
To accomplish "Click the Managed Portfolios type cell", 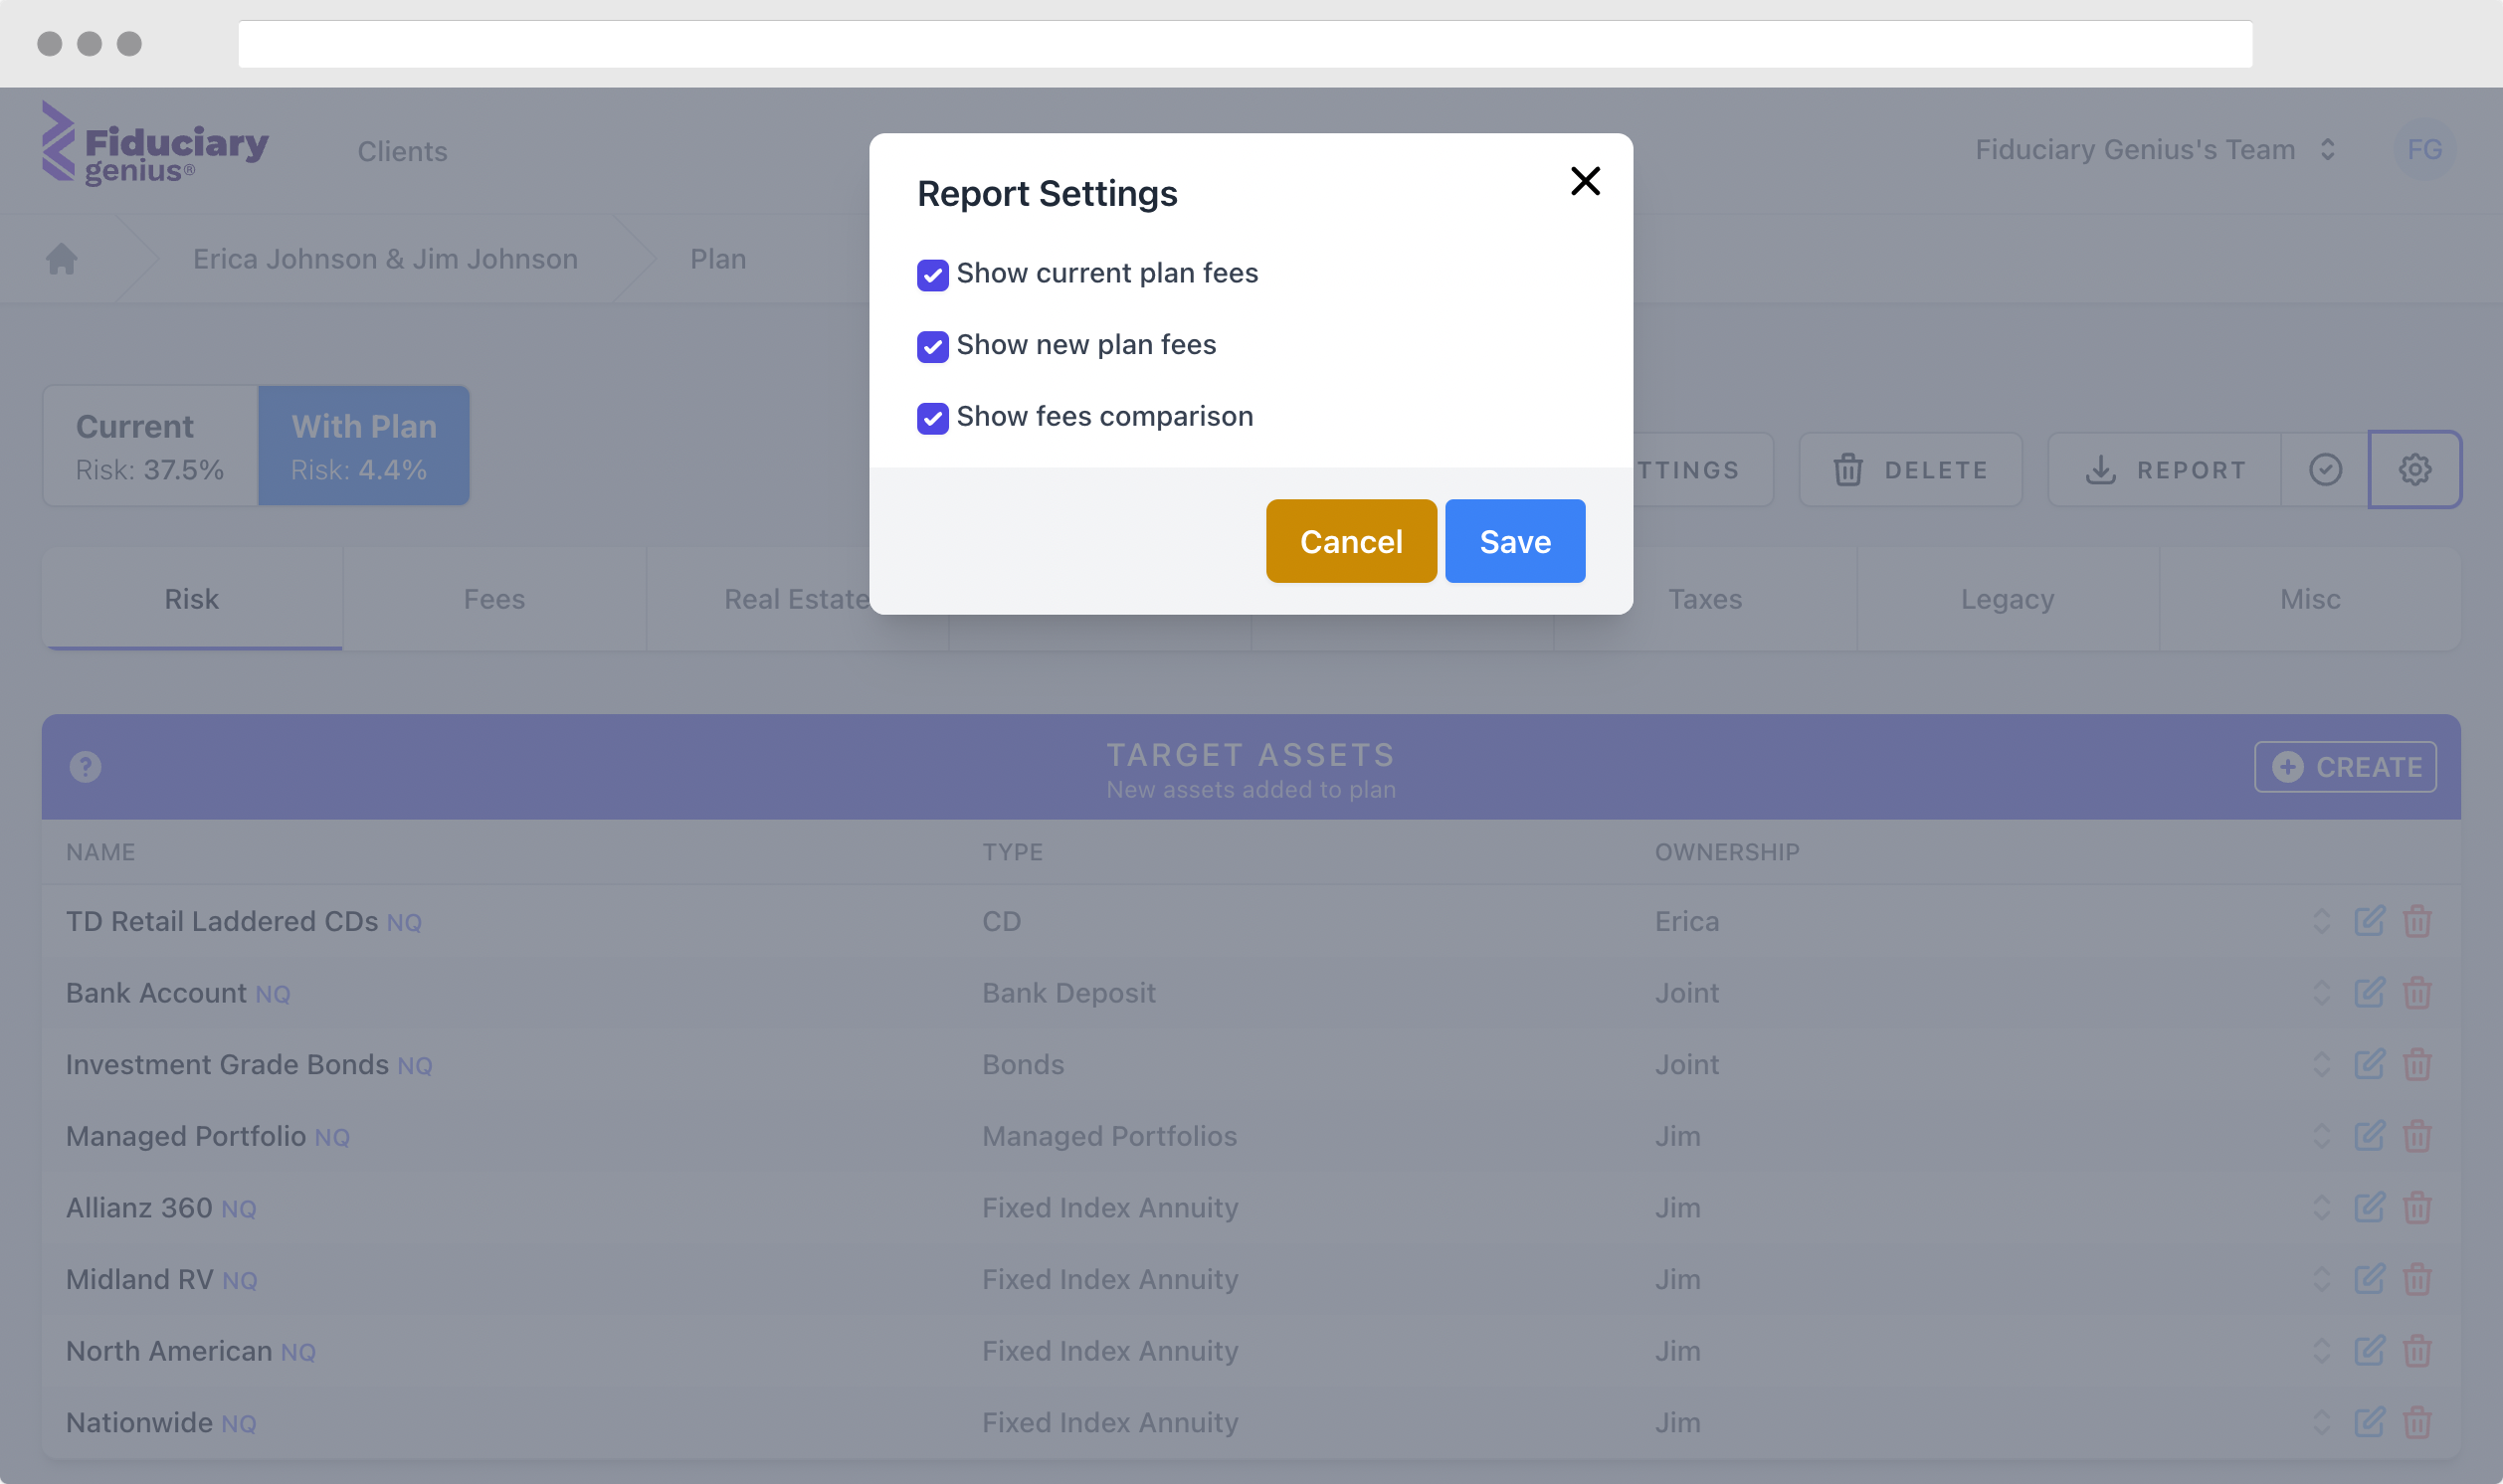I will (x=1109, y=1135).
